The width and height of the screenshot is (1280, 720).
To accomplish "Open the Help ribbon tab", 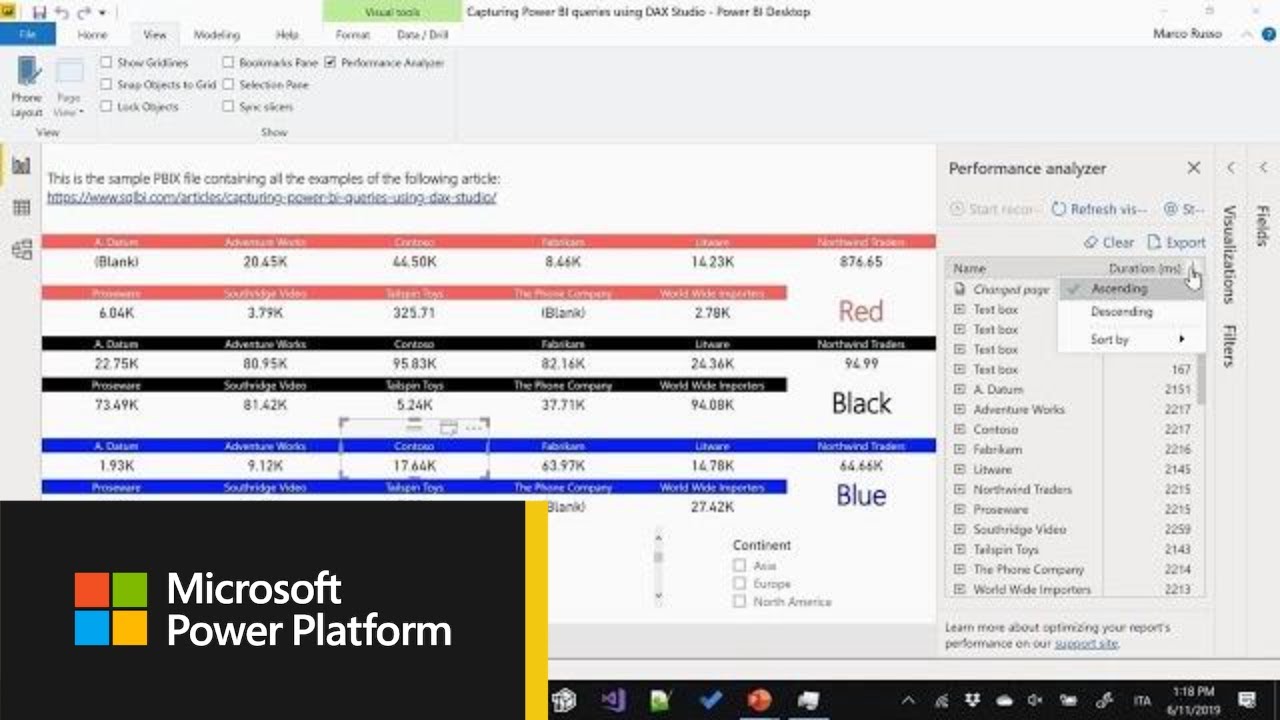I will tap(287, 34).
